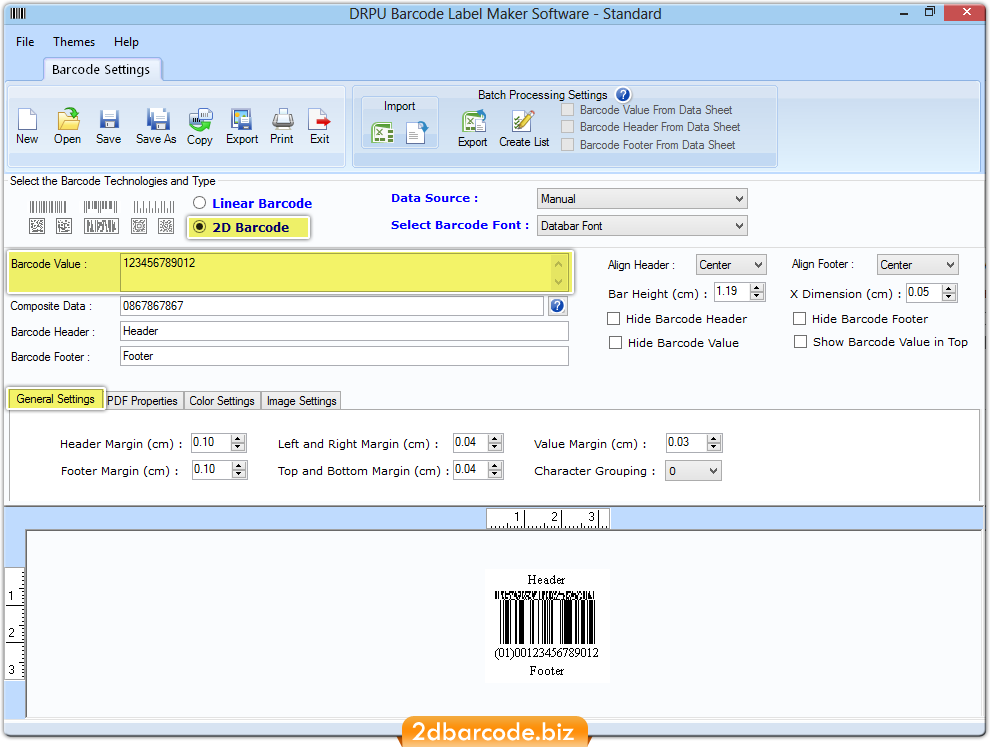Open Composite Data help icon
This screenshot has height=747, width=990.
tap(557, 306)
